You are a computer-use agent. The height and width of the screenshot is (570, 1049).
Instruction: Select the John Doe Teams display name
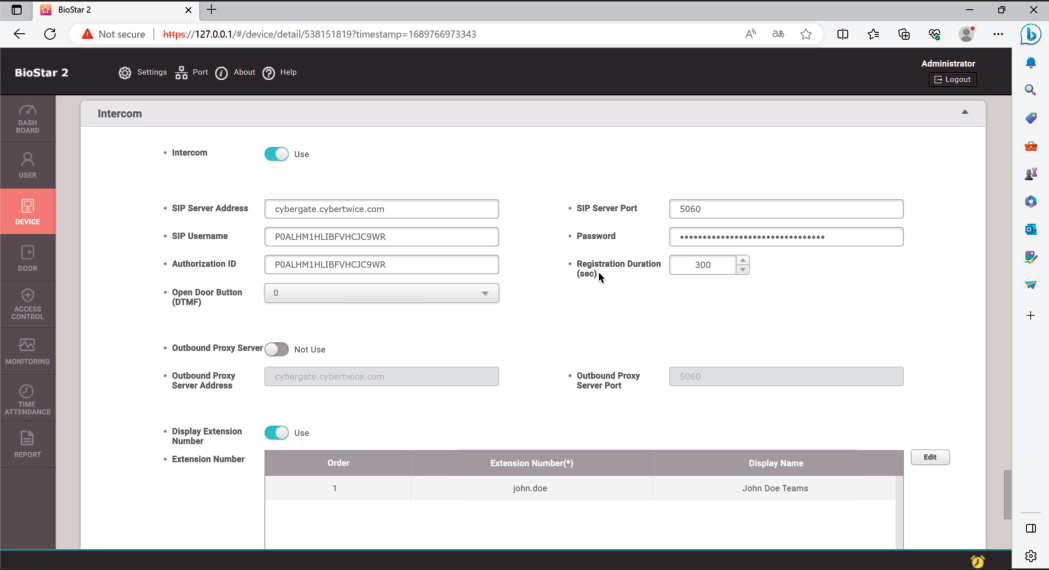pyautogui.click(x=775, y=488)
